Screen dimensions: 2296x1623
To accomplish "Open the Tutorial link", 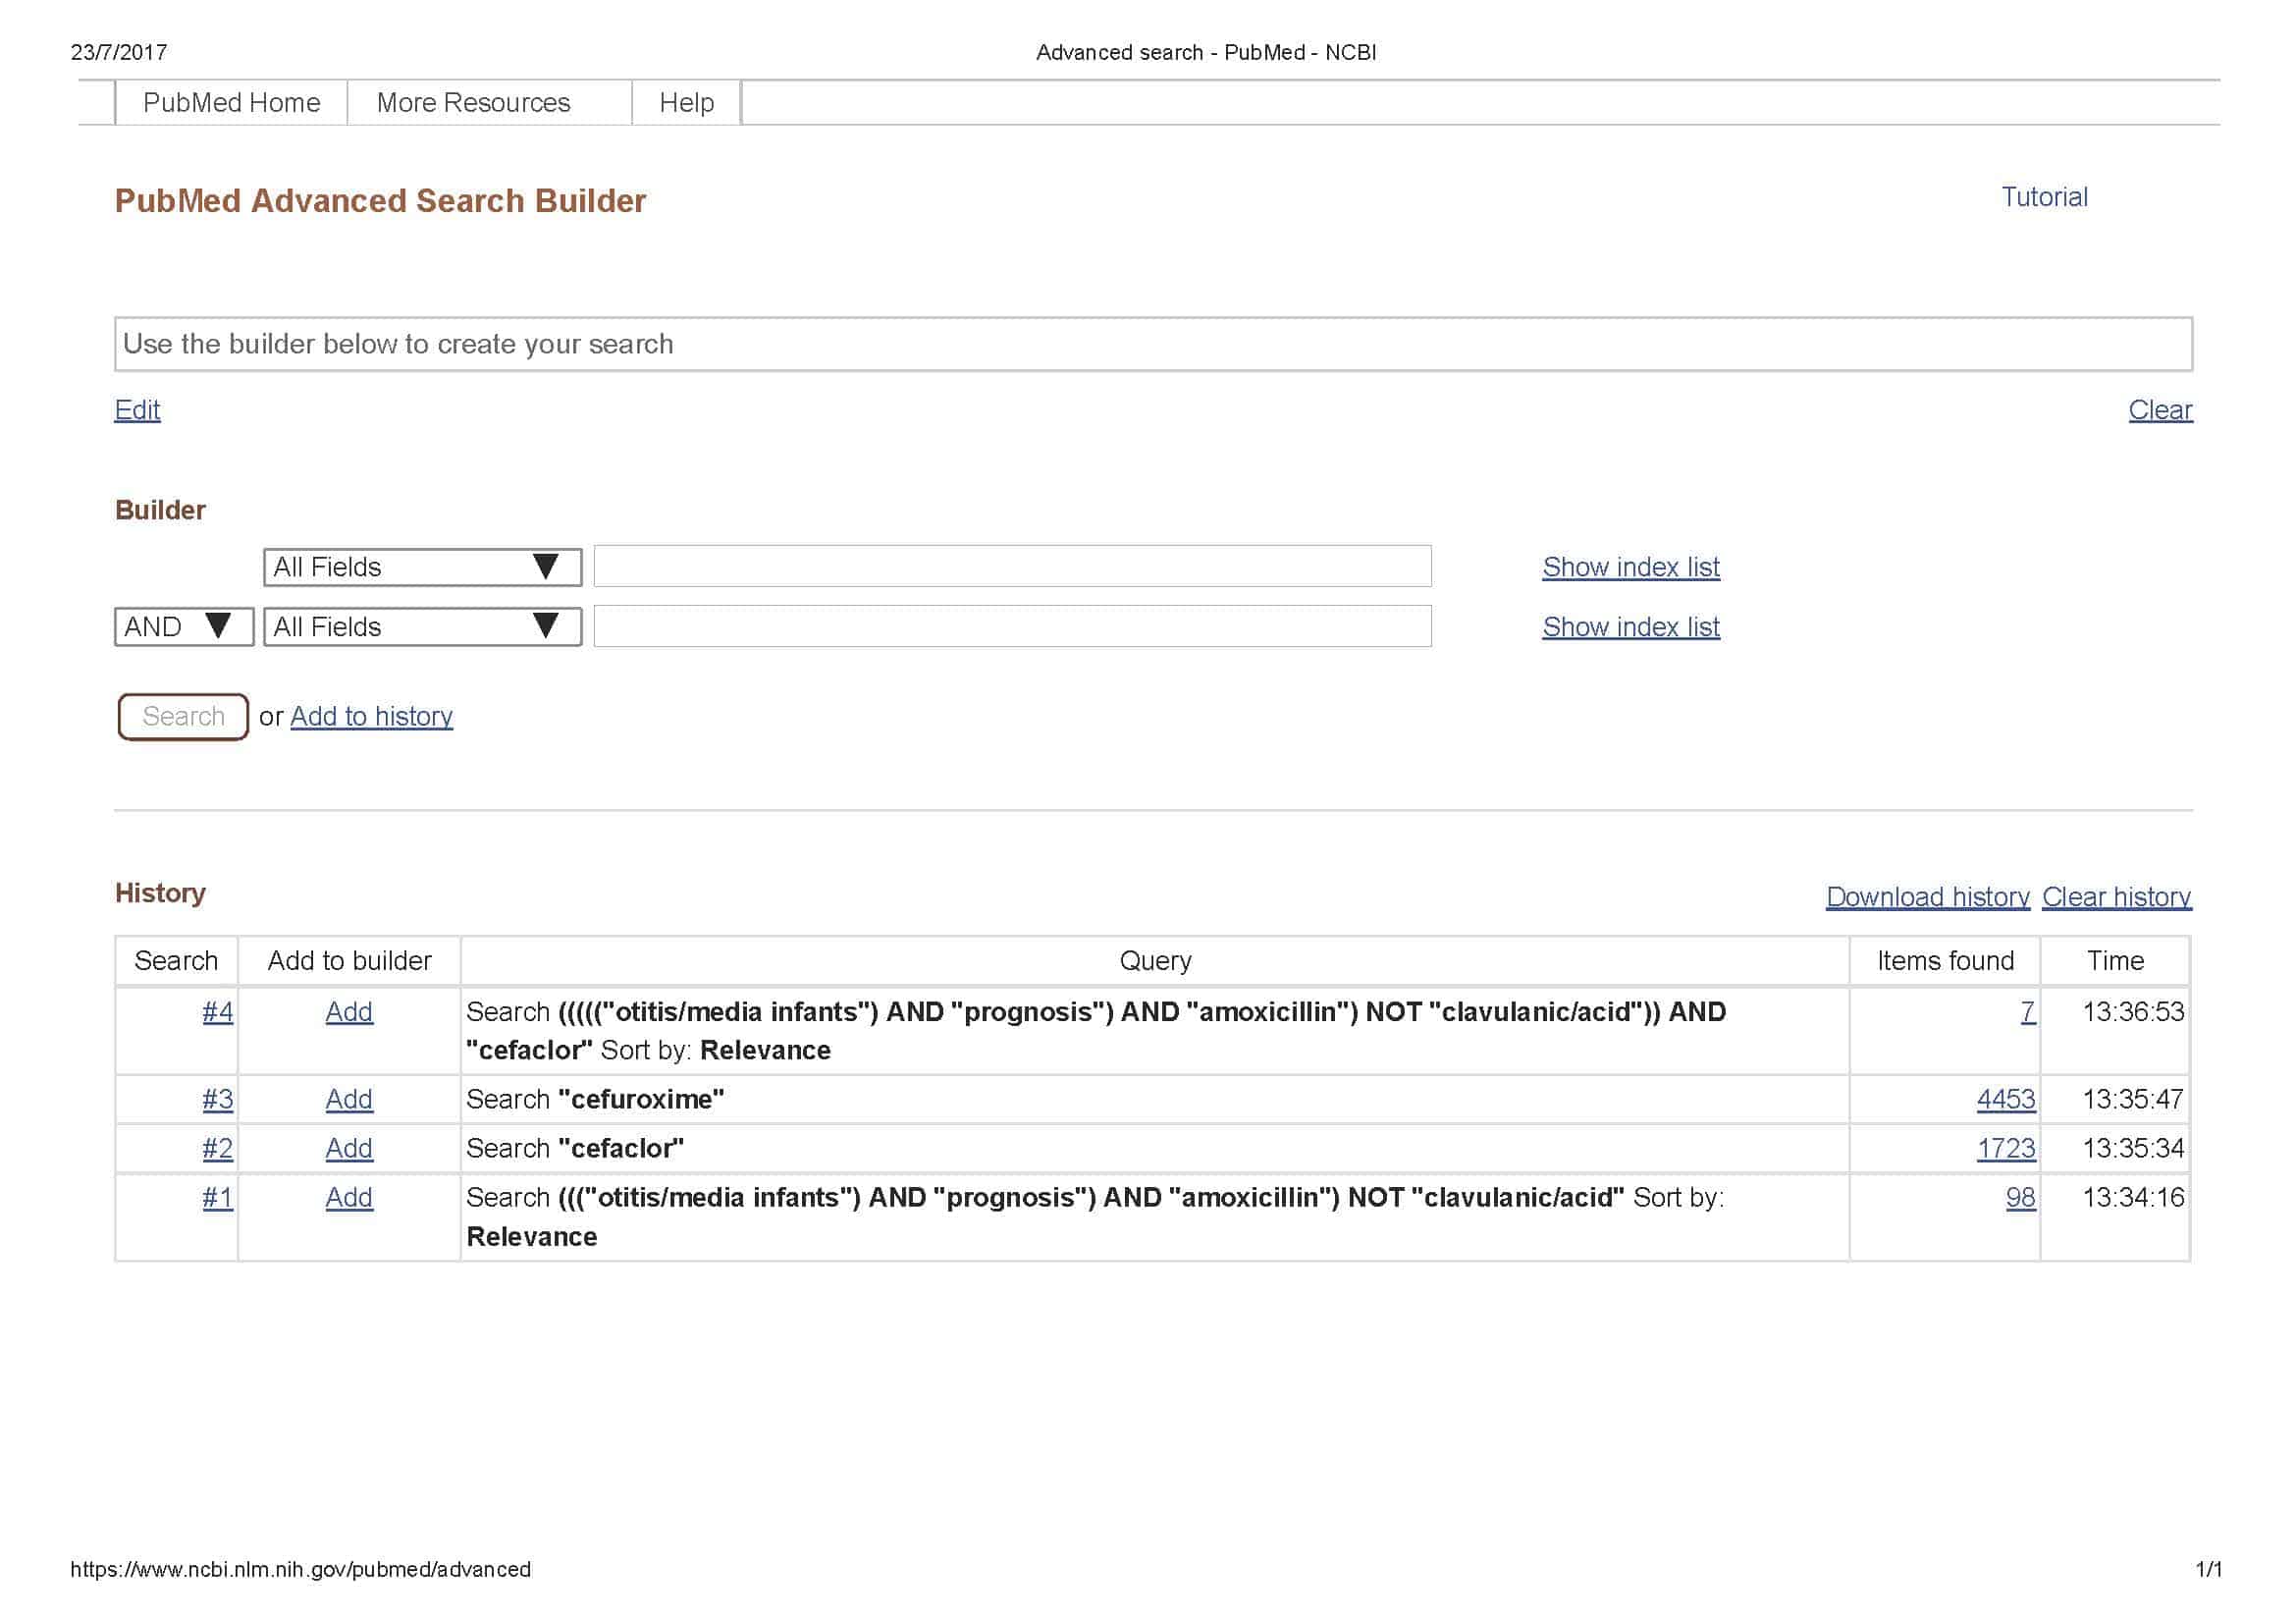I will tap(2043, 197).
